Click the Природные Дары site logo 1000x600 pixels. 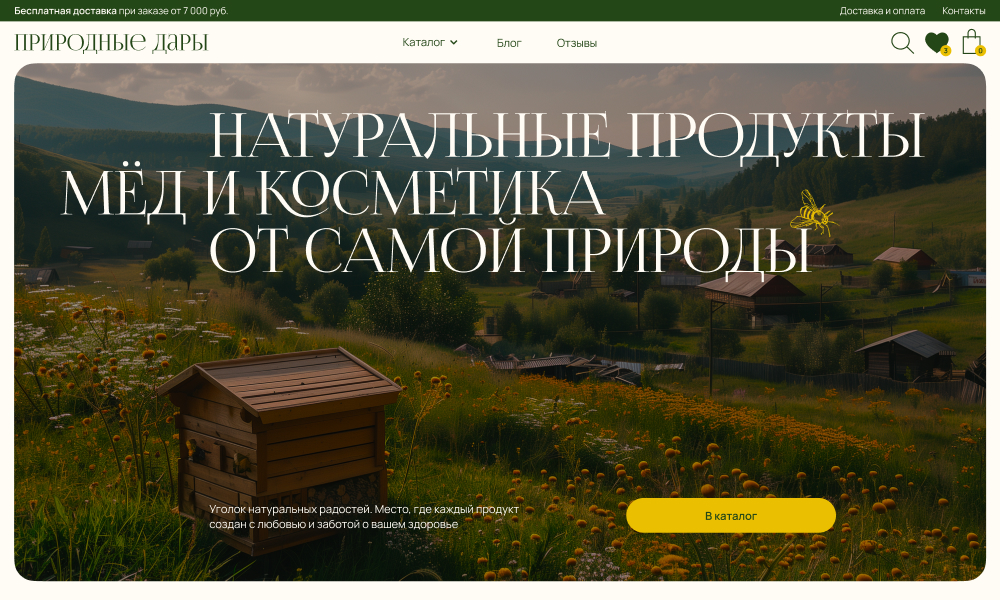(x=111, y=43)
